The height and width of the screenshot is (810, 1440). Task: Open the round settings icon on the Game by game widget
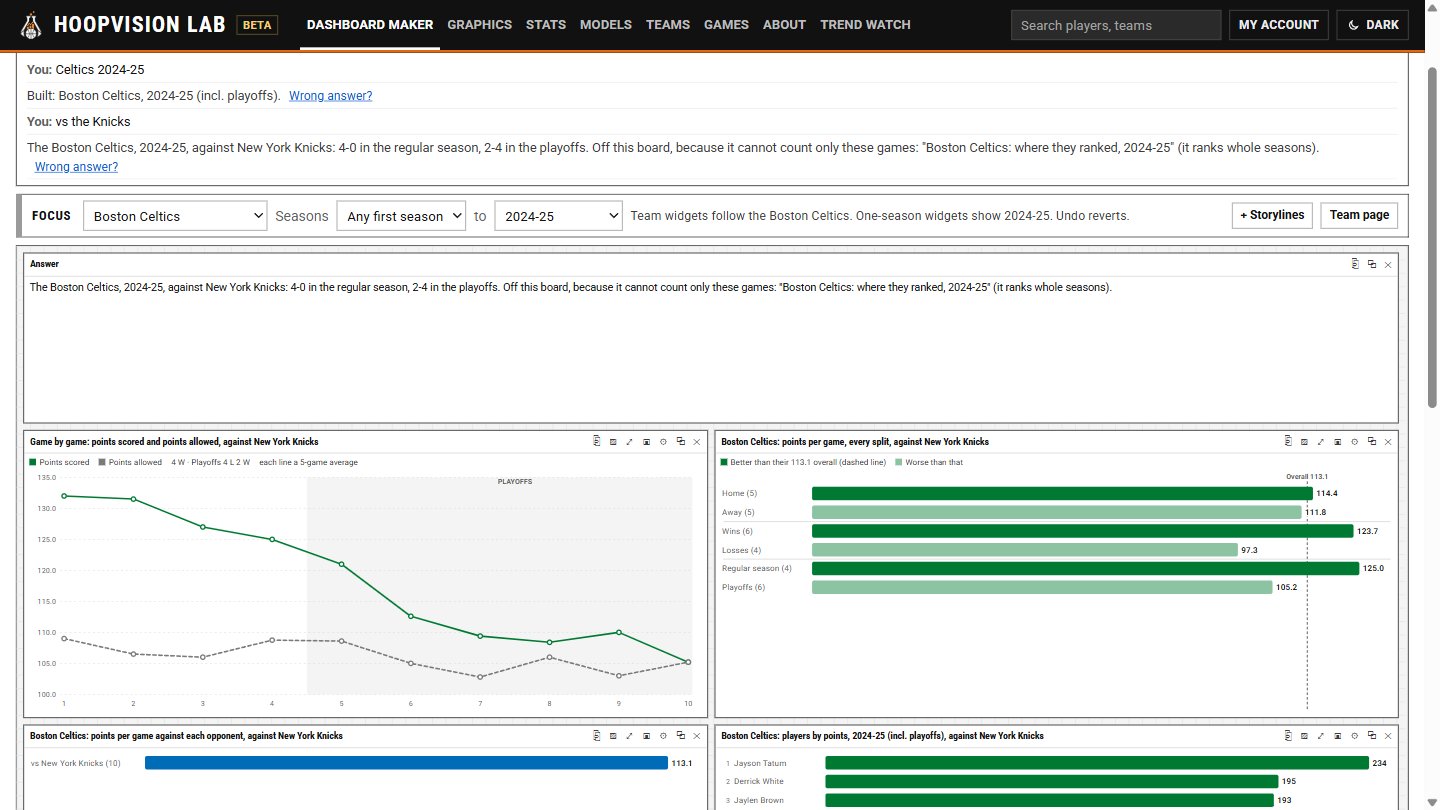663,441
